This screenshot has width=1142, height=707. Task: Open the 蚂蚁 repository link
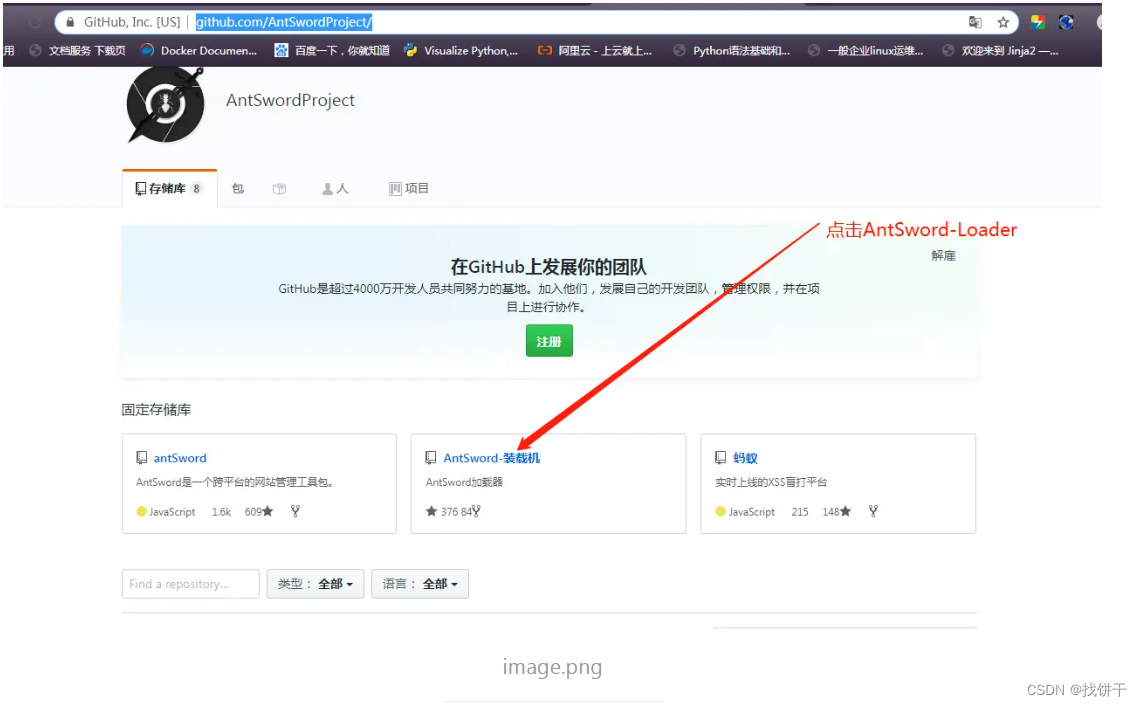pyautogui.click(x=745, y=458)
